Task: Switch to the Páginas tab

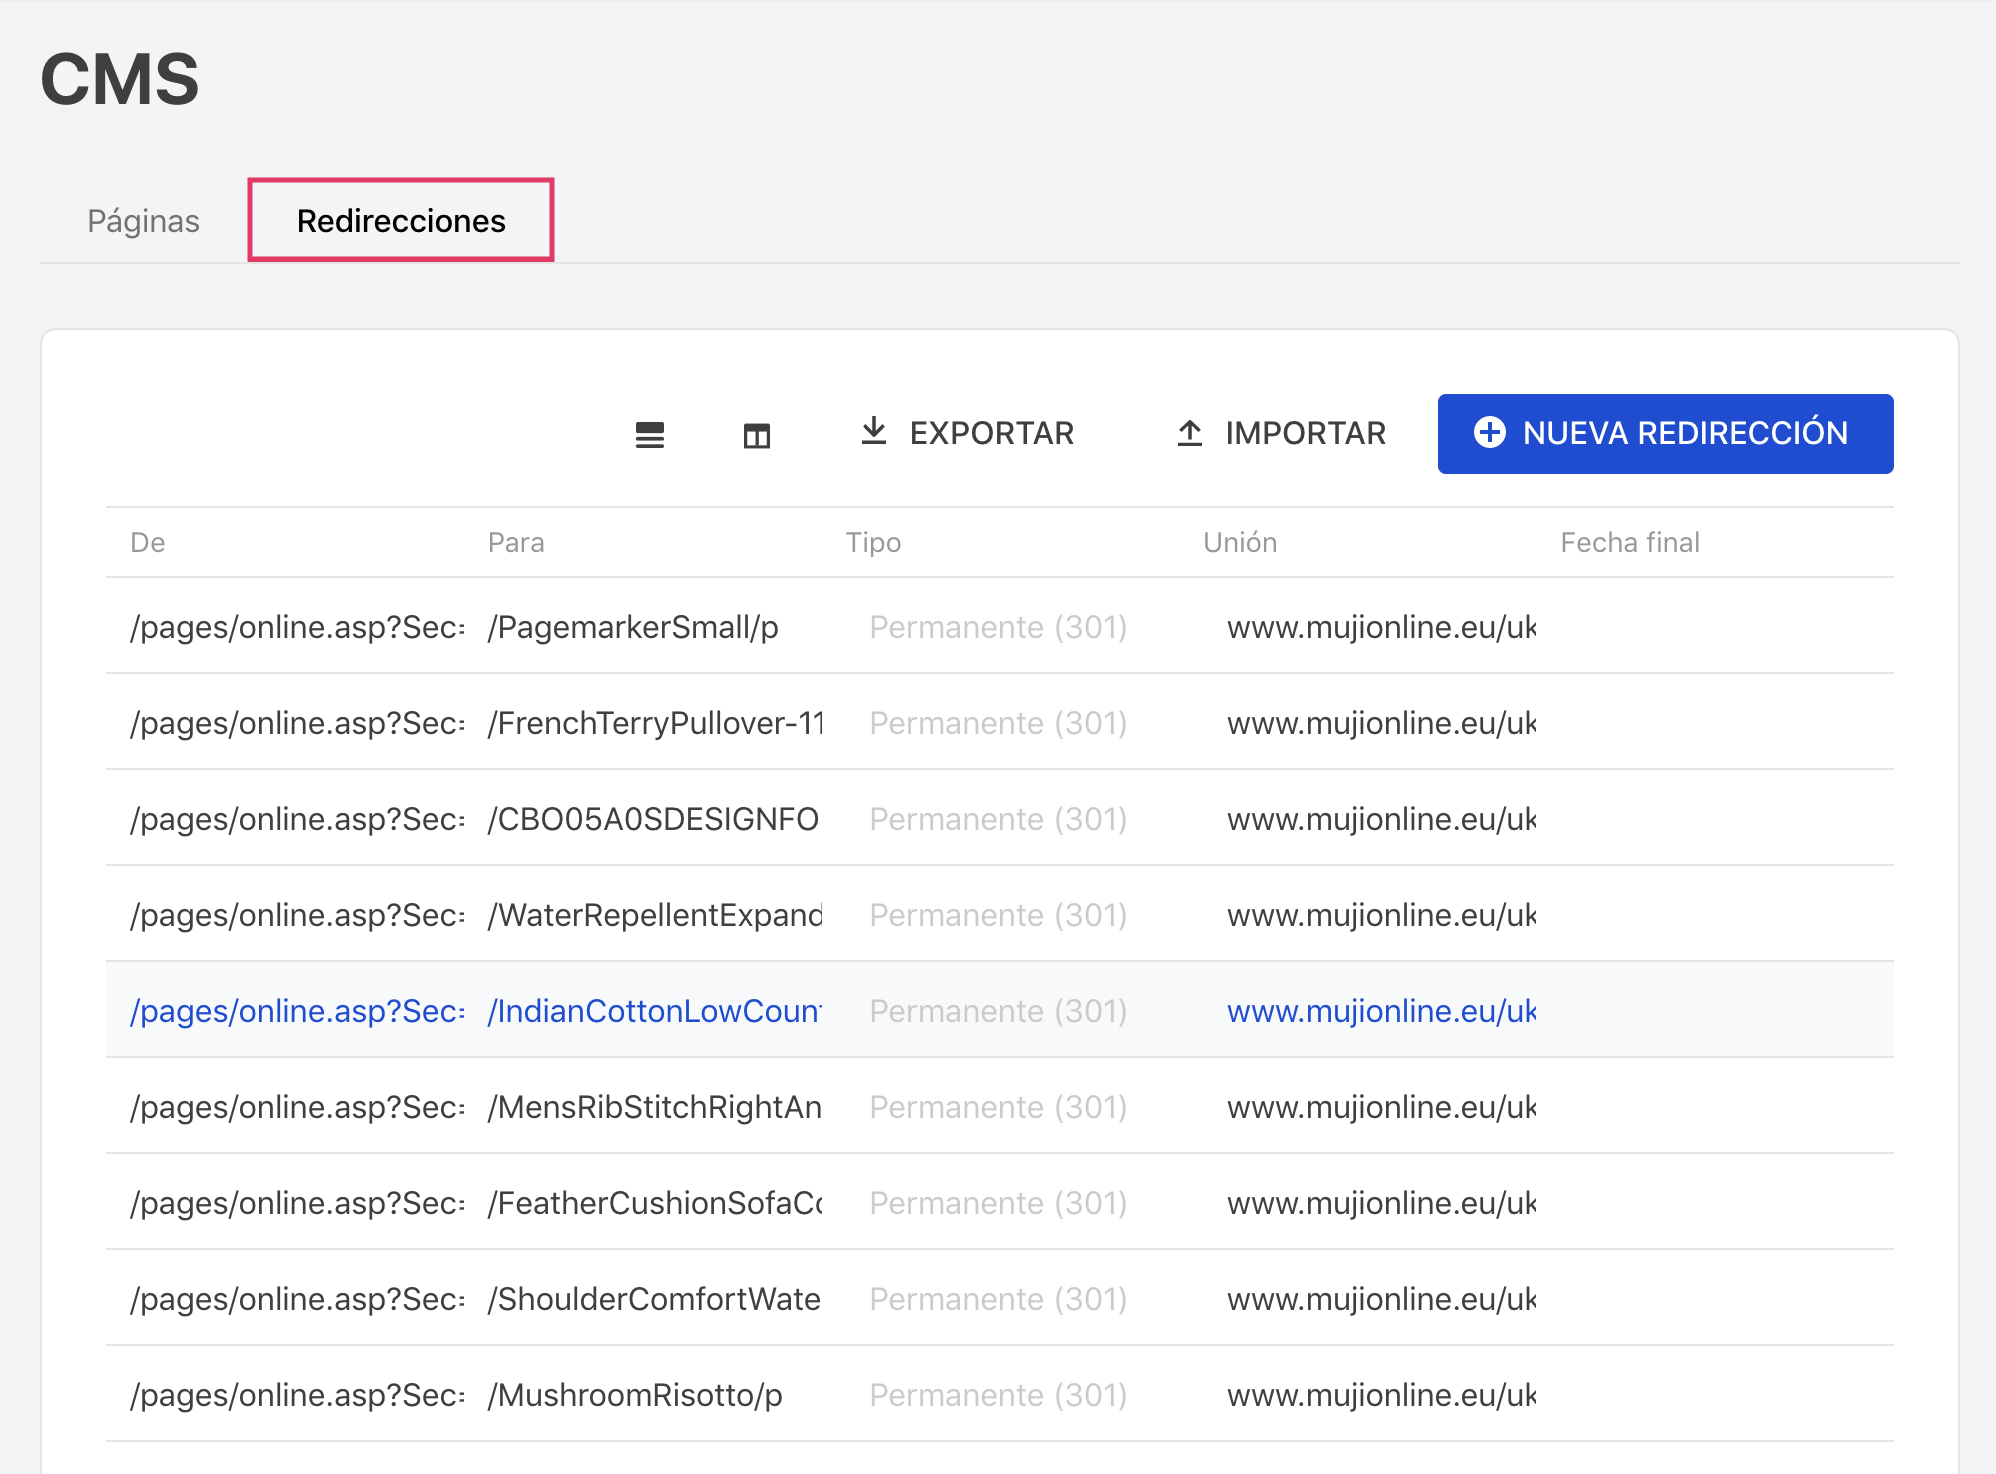Action: click(143, 221)
